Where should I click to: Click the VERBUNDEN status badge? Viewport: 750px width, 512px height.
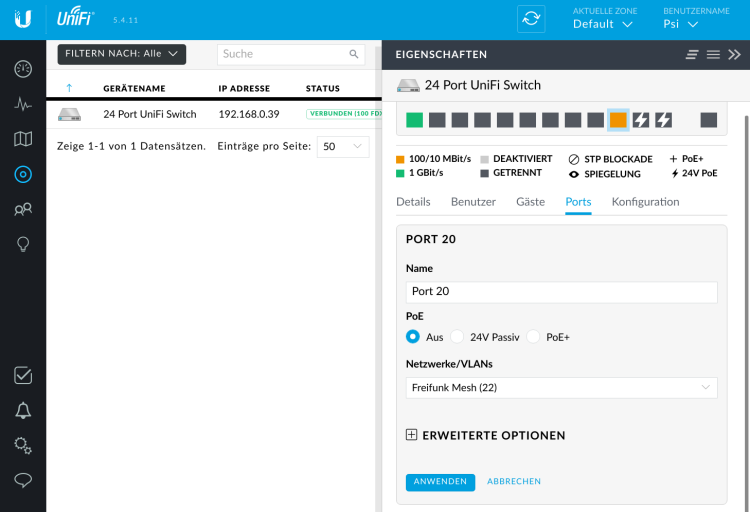(344, 114)
